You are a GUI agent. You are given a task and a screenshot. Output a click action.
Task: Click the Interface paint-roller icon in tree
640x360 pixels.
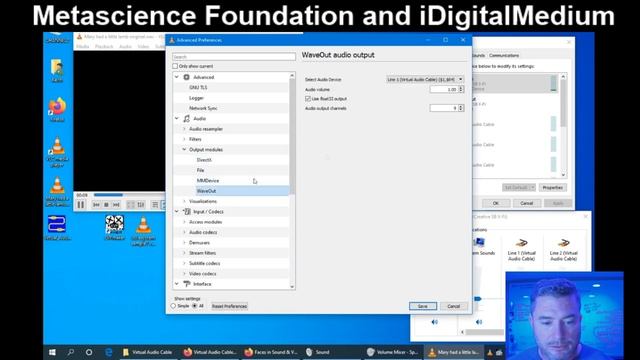click(x=187, y=284)
